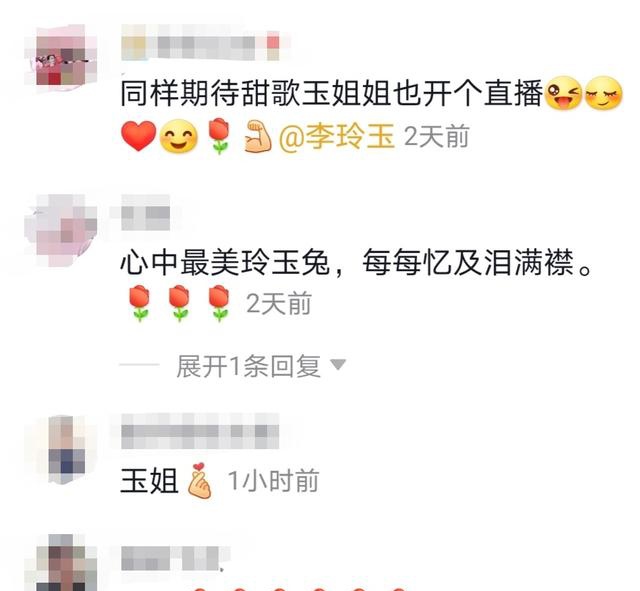Click the smiling blush emoji beside the heart
This screenshot has width=640, height=591.
[x=178, y=136]
